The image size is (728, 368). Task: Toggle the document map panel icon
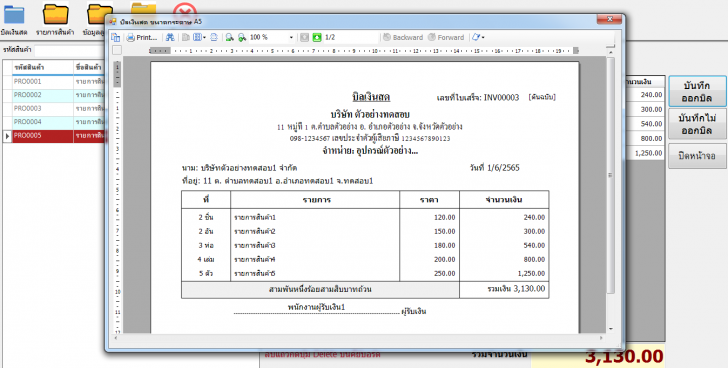pos(116,37)
